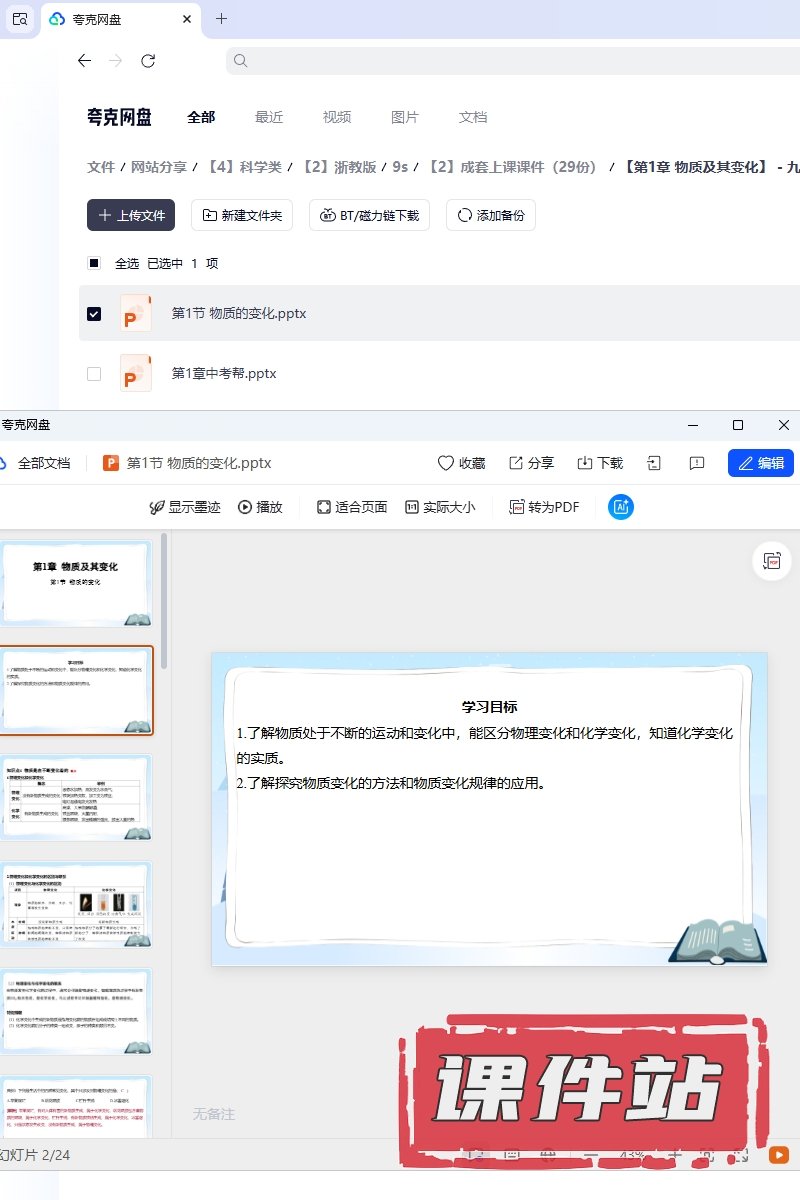Check the 第1章中考帮.pptx checkbox
This screenshot has width=800, height=1200.
point(94,373)
